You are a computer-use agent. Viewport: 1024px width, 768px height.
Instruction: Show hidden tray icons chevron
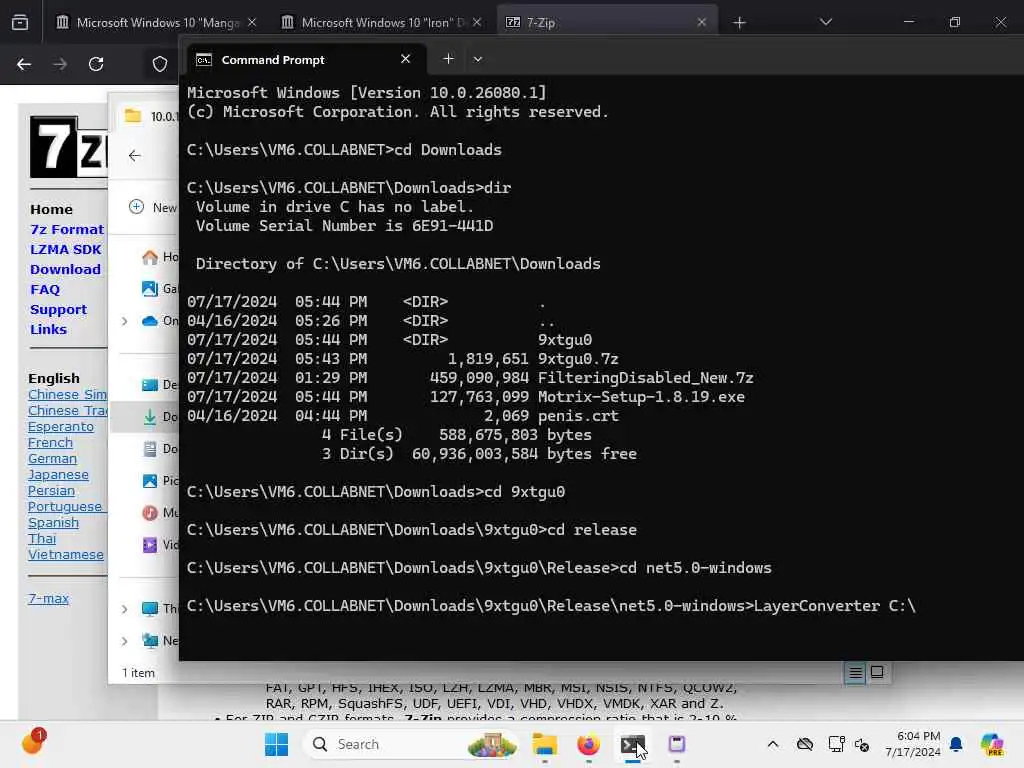(x=773, y=744)
